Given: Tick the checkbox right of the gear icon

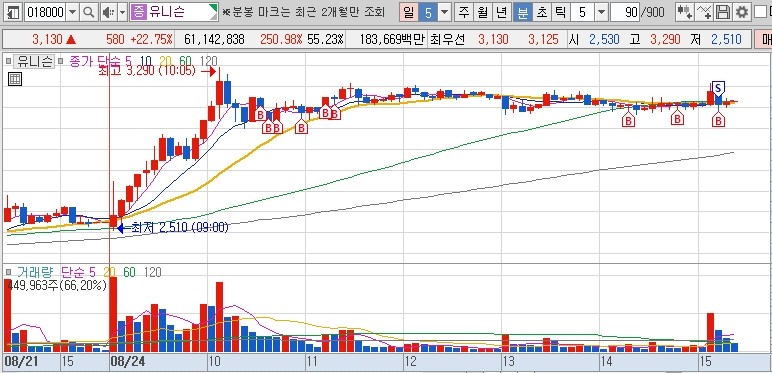Looking at the screenshot, I should [x=761, y=13].
